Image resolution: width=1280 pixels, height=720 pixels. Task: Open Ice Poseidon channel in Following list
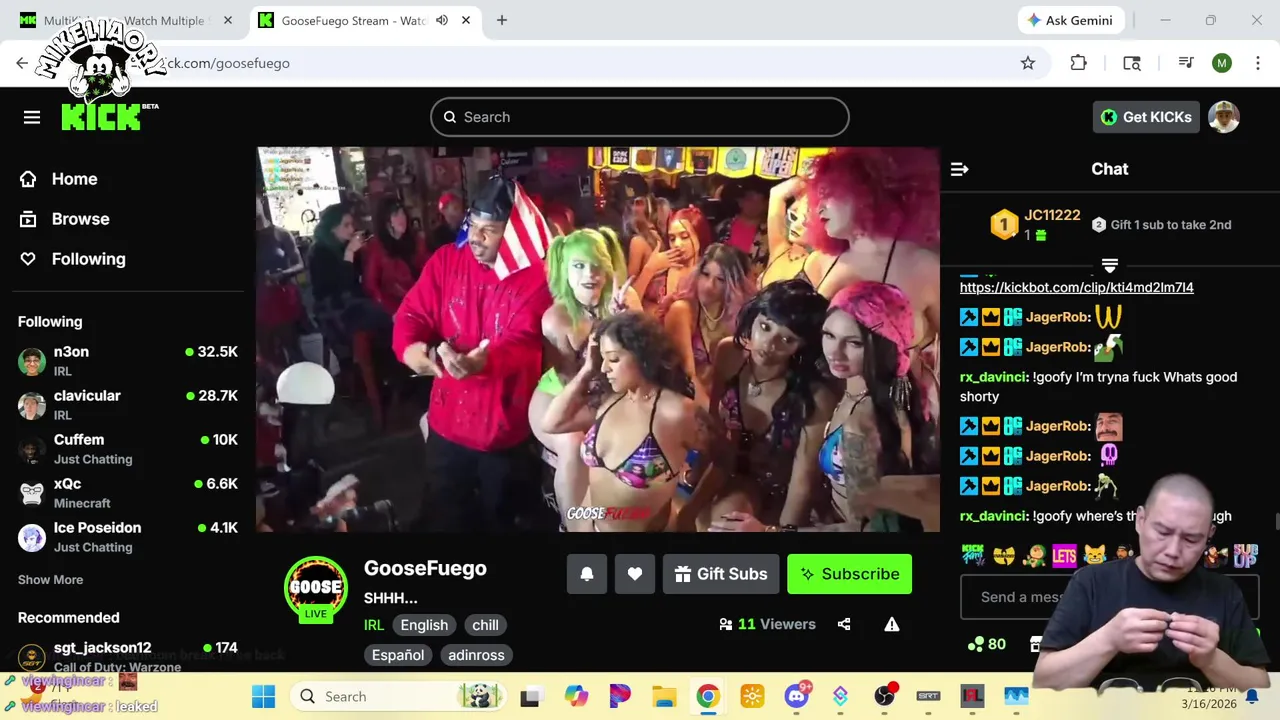128,536
